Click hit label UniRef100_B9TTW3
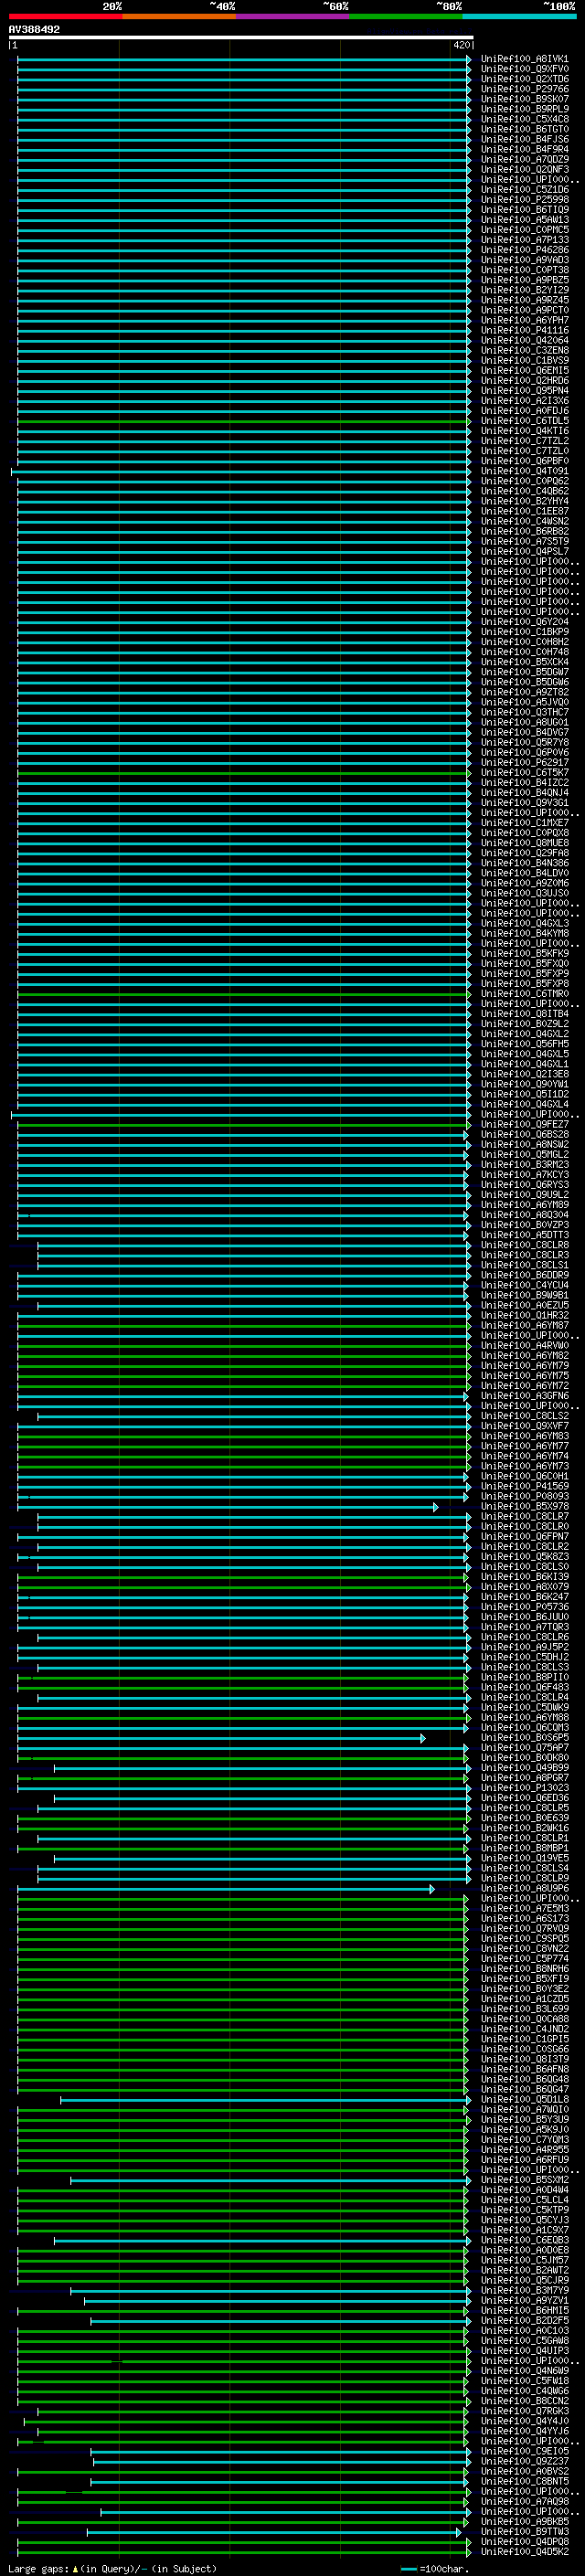 524,2532
